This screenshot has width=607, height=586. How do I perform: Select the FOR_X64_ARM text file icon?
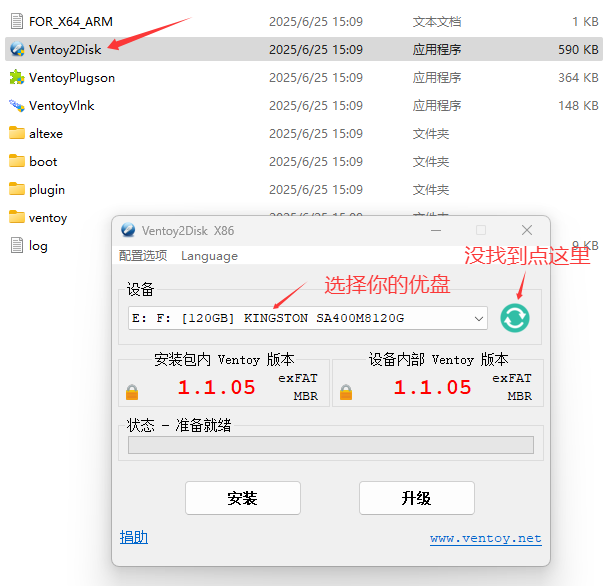tap(17, 21)
